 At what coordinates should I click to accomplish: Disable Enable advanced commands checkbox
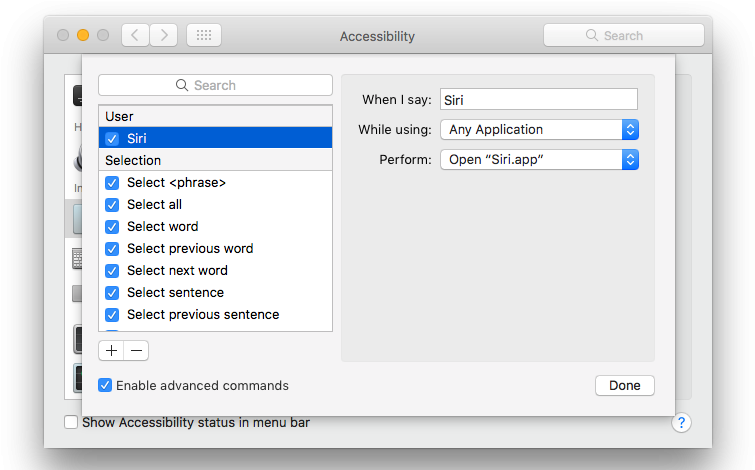point(105,385)
